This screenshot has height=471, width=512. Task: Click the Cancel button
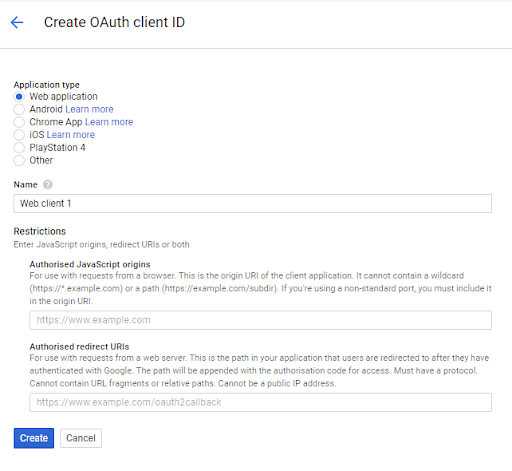pyautogui.click(x=81, y=438)
